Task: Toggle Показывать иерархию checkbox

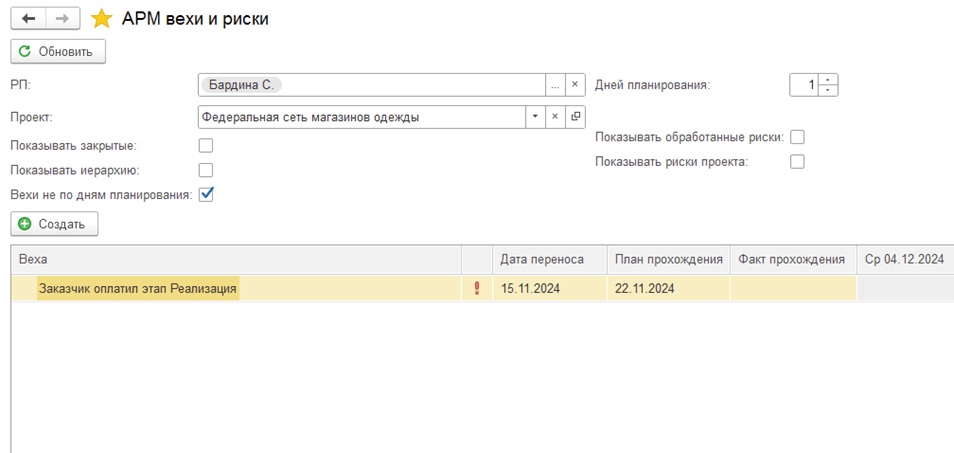Action: (206, 170)
